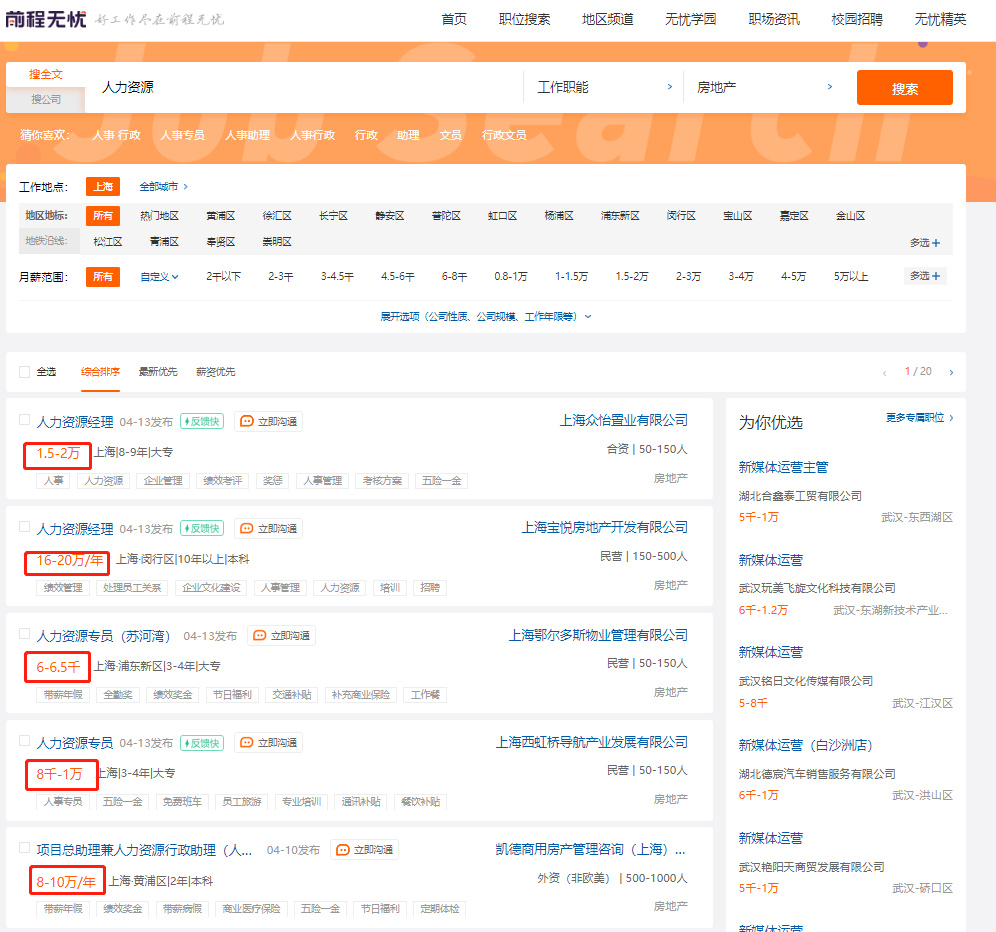Click 反馈快 badge on 上海宝悦房地产 row
Screen dimensions: 996x932
pos(202,529)
